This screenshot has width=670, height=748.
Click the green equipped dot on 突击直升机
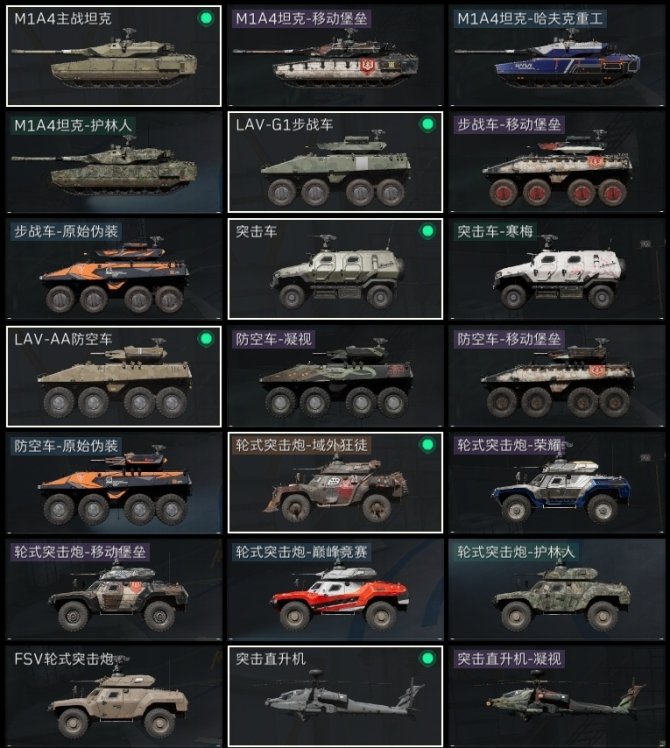click(428, 659)
